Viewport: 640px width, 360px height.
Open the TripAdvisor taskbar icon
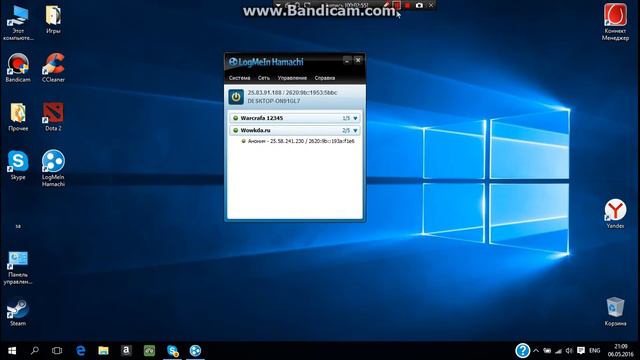coord(149,351)
